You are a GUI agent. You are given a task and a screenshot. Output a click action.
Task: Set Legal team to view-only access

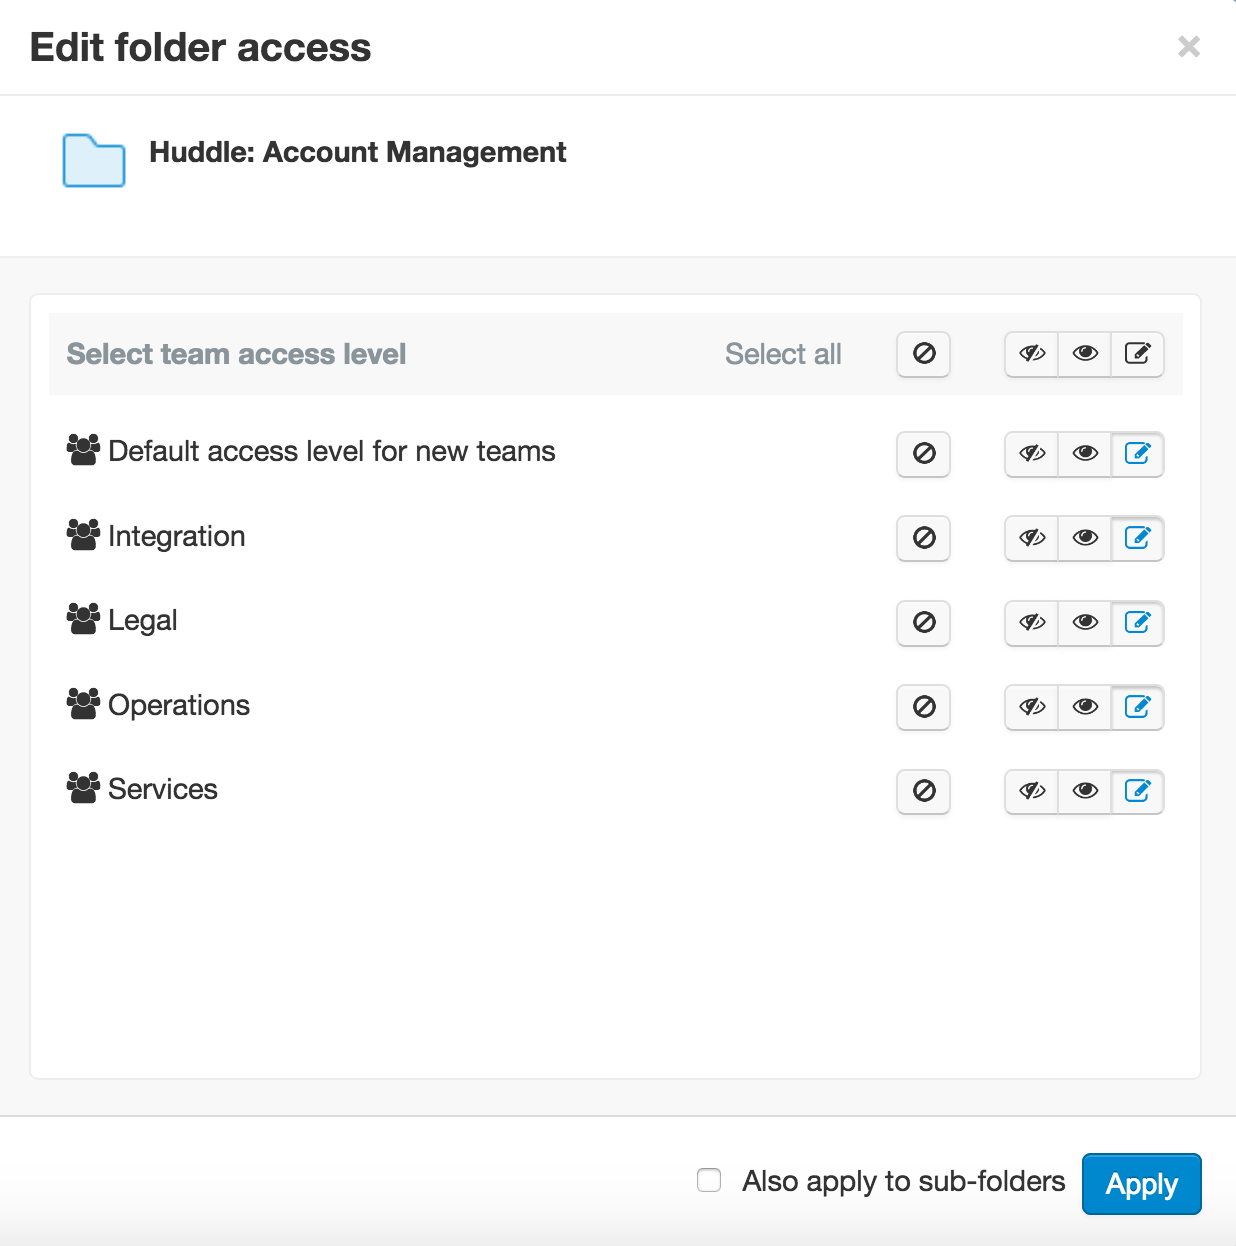[x=1085, y=622]
